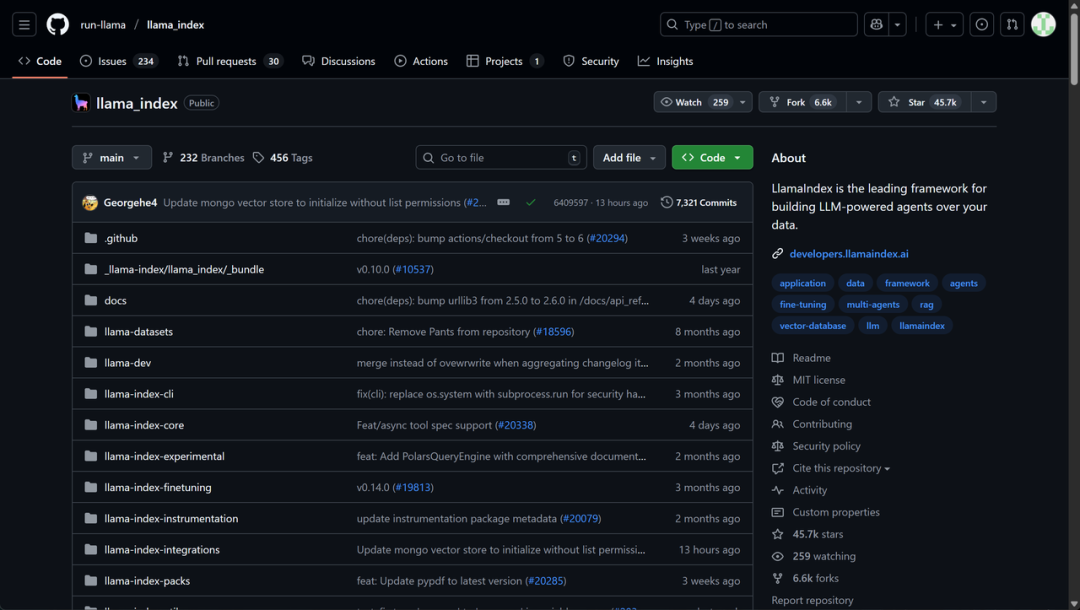Open the Pull requests tab
Viewport: 1080px width, 610px height.
coord(230,61)
